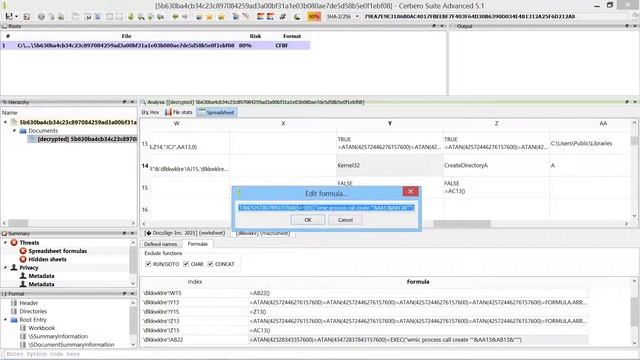Select the file row in the Roots table
The width and height of the screenshot is (640, 360).
[156, 45]
